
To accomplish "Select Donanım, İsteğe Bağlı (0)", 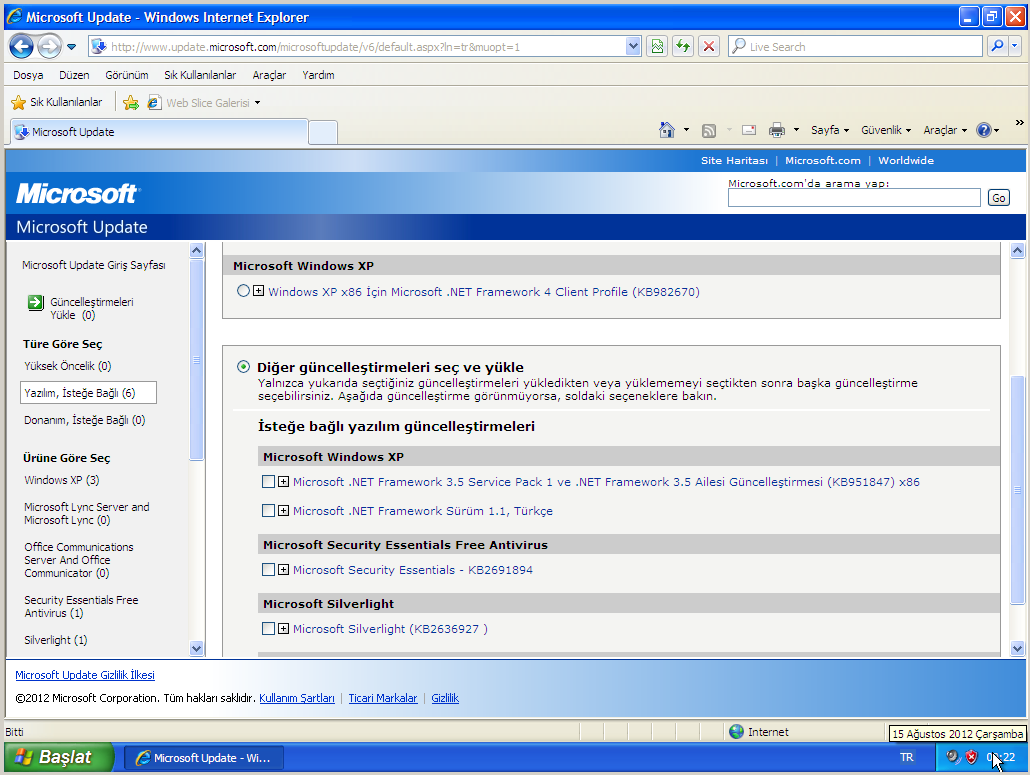I will (x=84, y=420).
